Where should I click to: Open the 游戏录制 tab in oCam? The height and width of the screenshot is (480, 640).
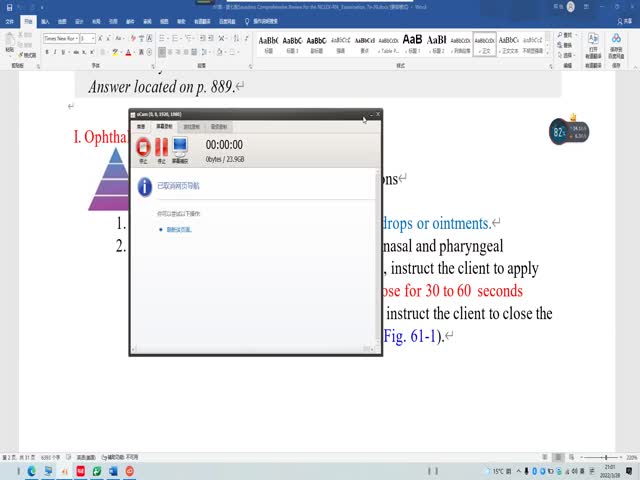pos(191,127)
